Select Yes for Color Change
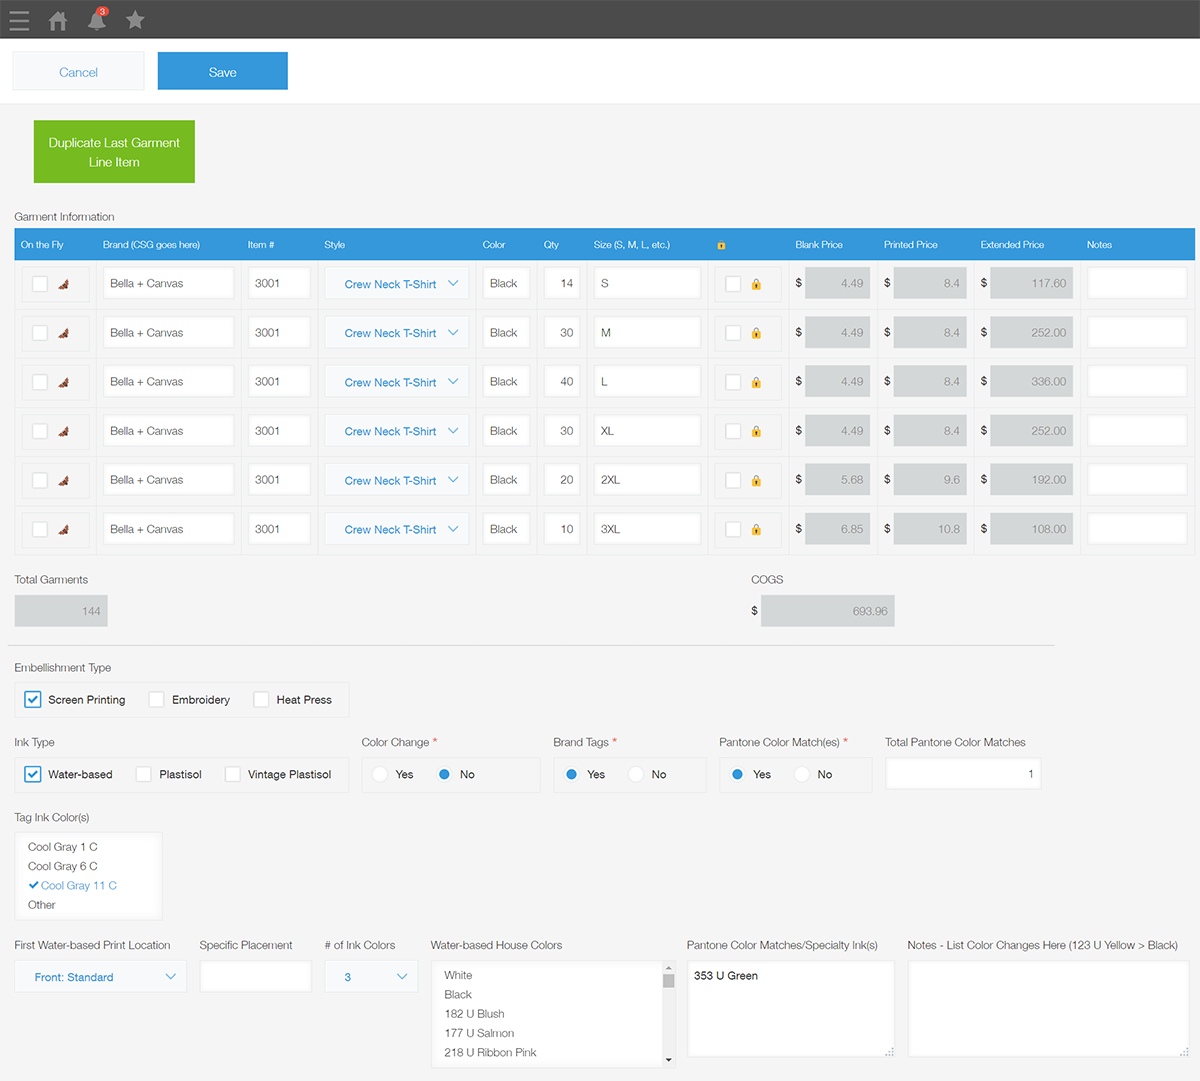Screen dimensions: 1200x1081 click(380, 774)
